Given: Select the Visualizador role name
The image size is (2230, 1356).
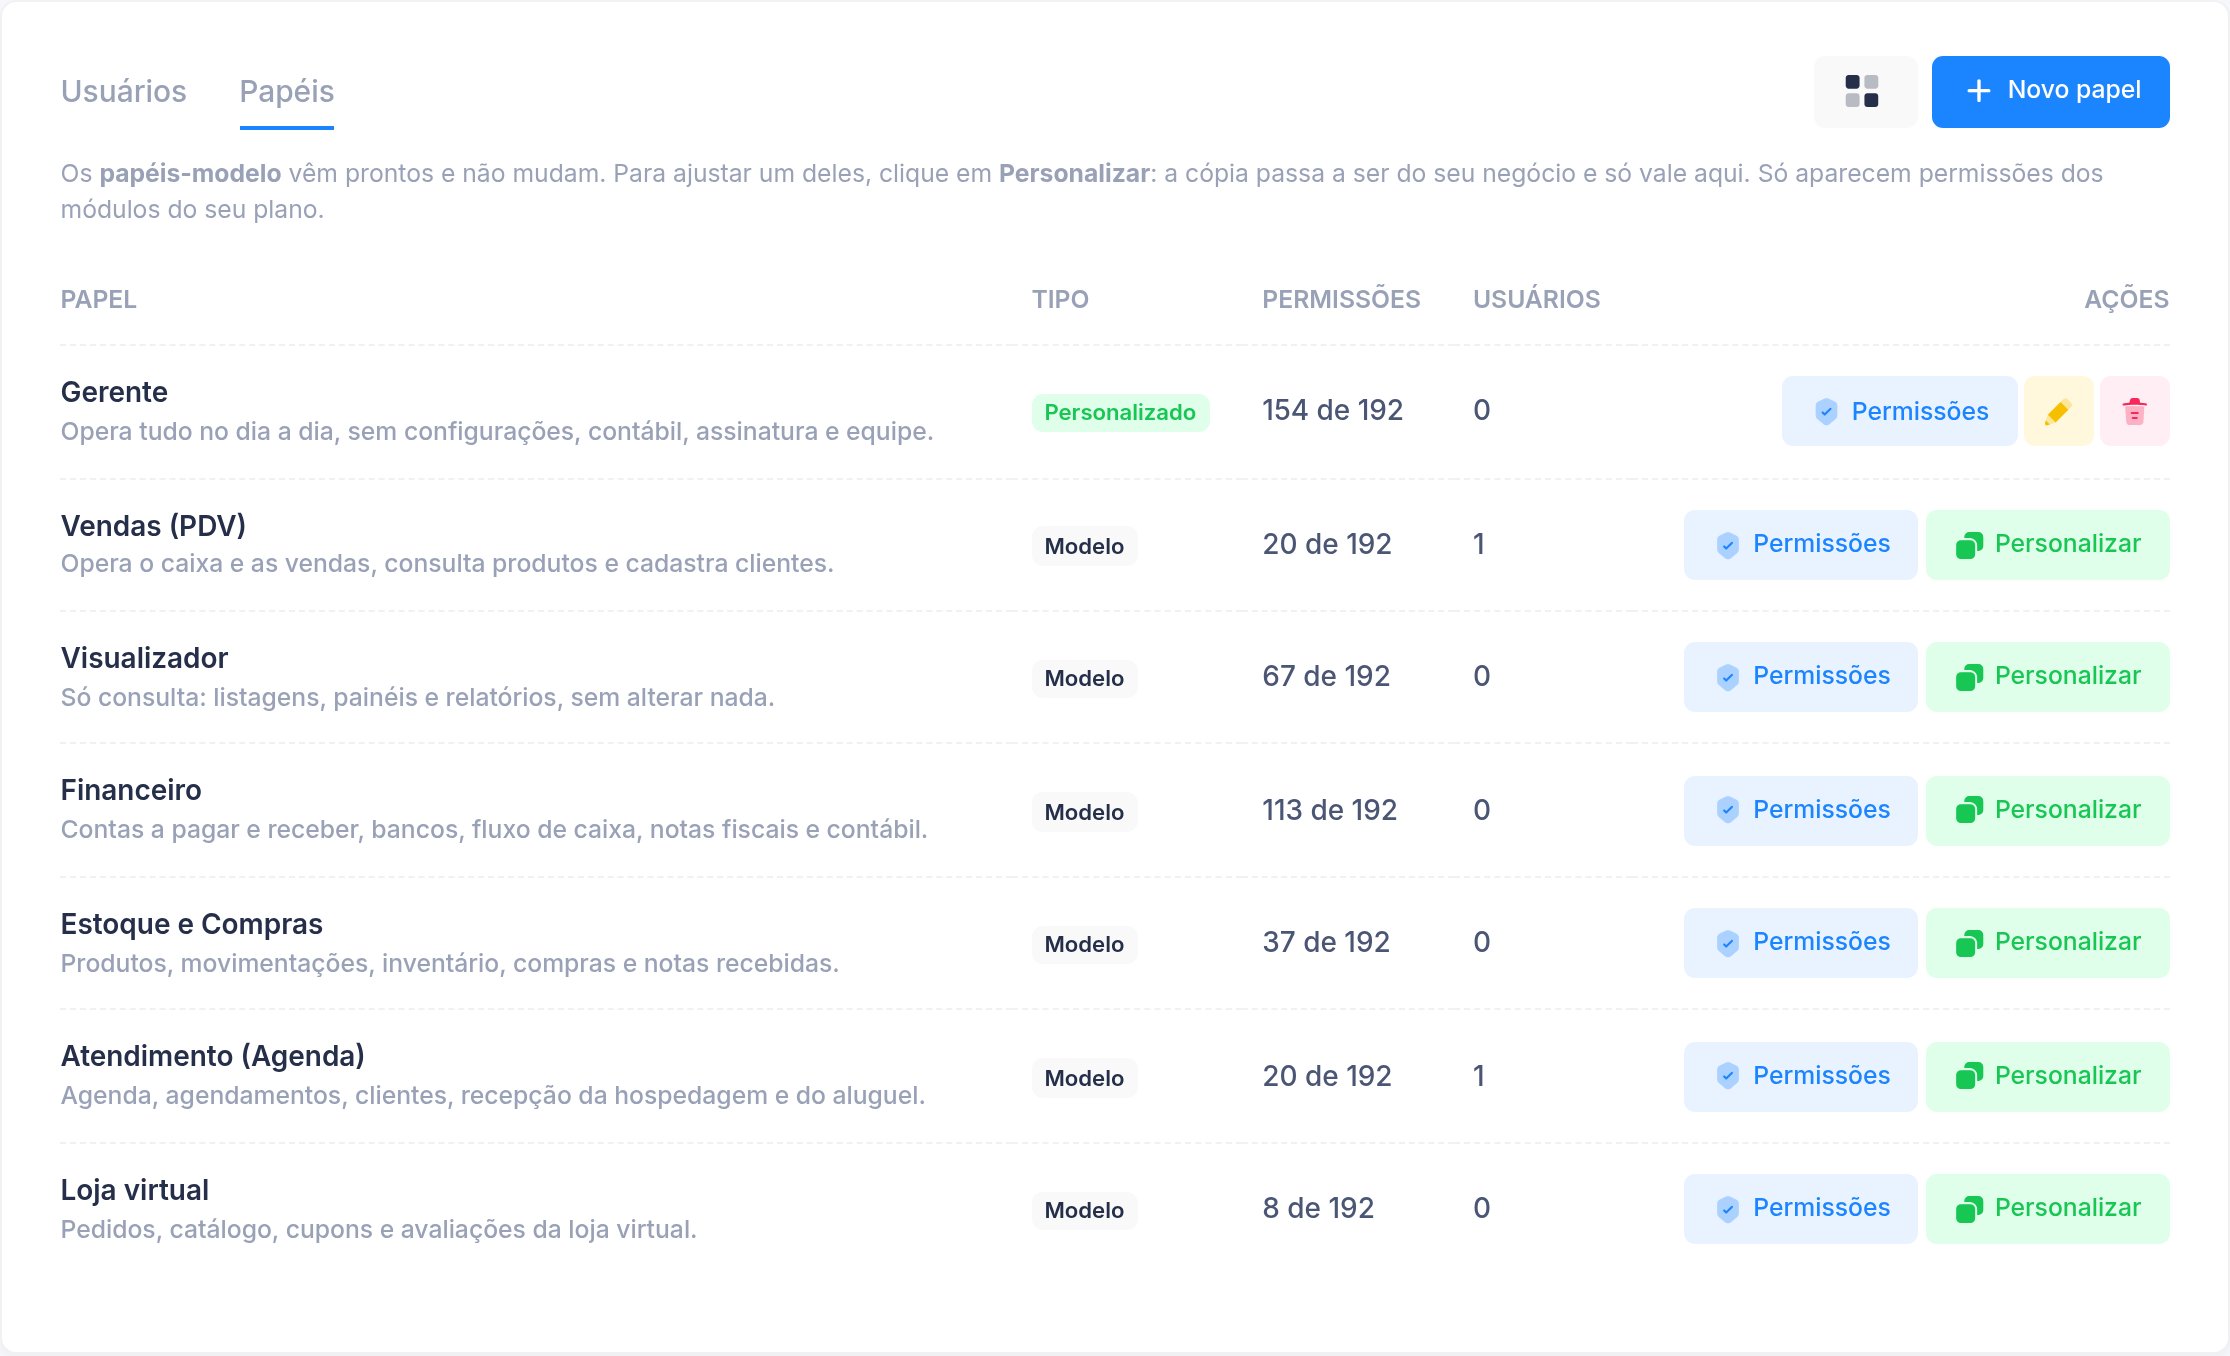Looking at the screenshot, I should 144,658.
